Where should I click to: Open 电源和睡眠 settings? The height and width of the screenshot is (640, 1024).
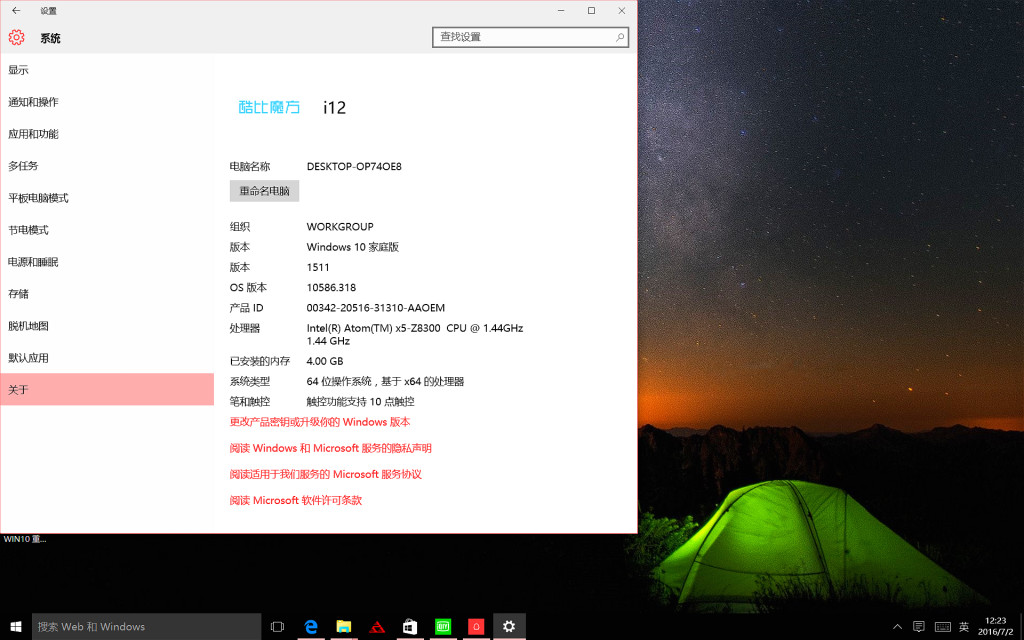[x=107, y=262]
